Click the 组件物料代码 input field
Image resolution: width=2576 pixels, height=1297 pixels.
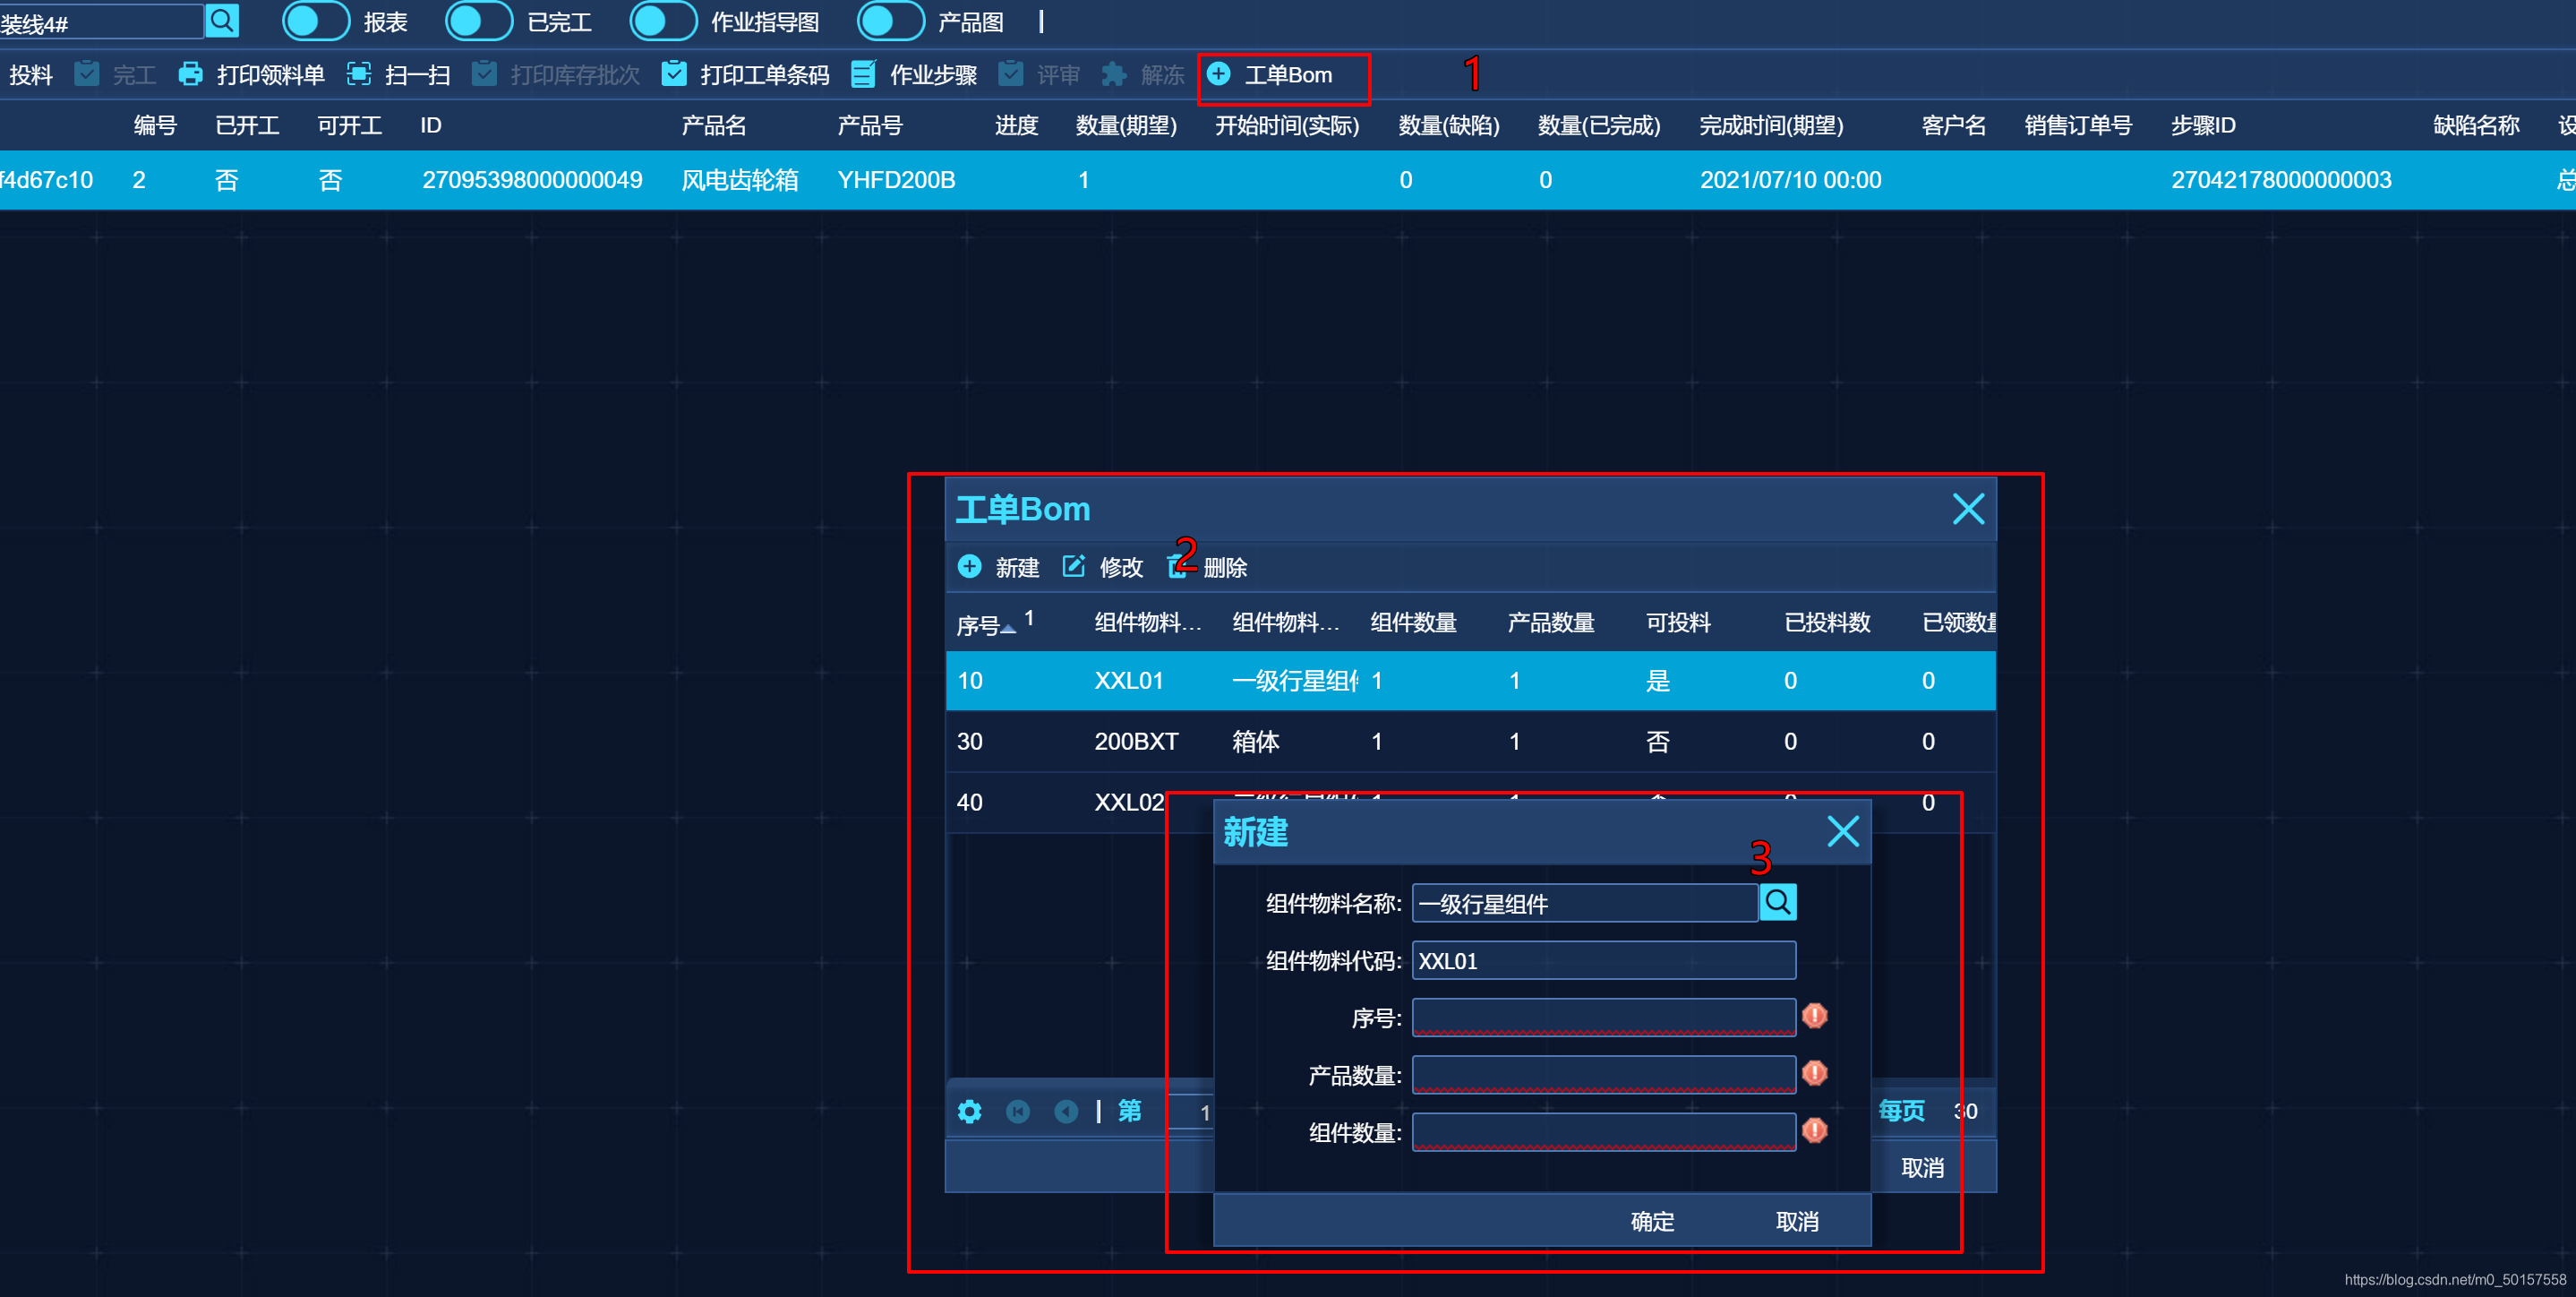1603,960
